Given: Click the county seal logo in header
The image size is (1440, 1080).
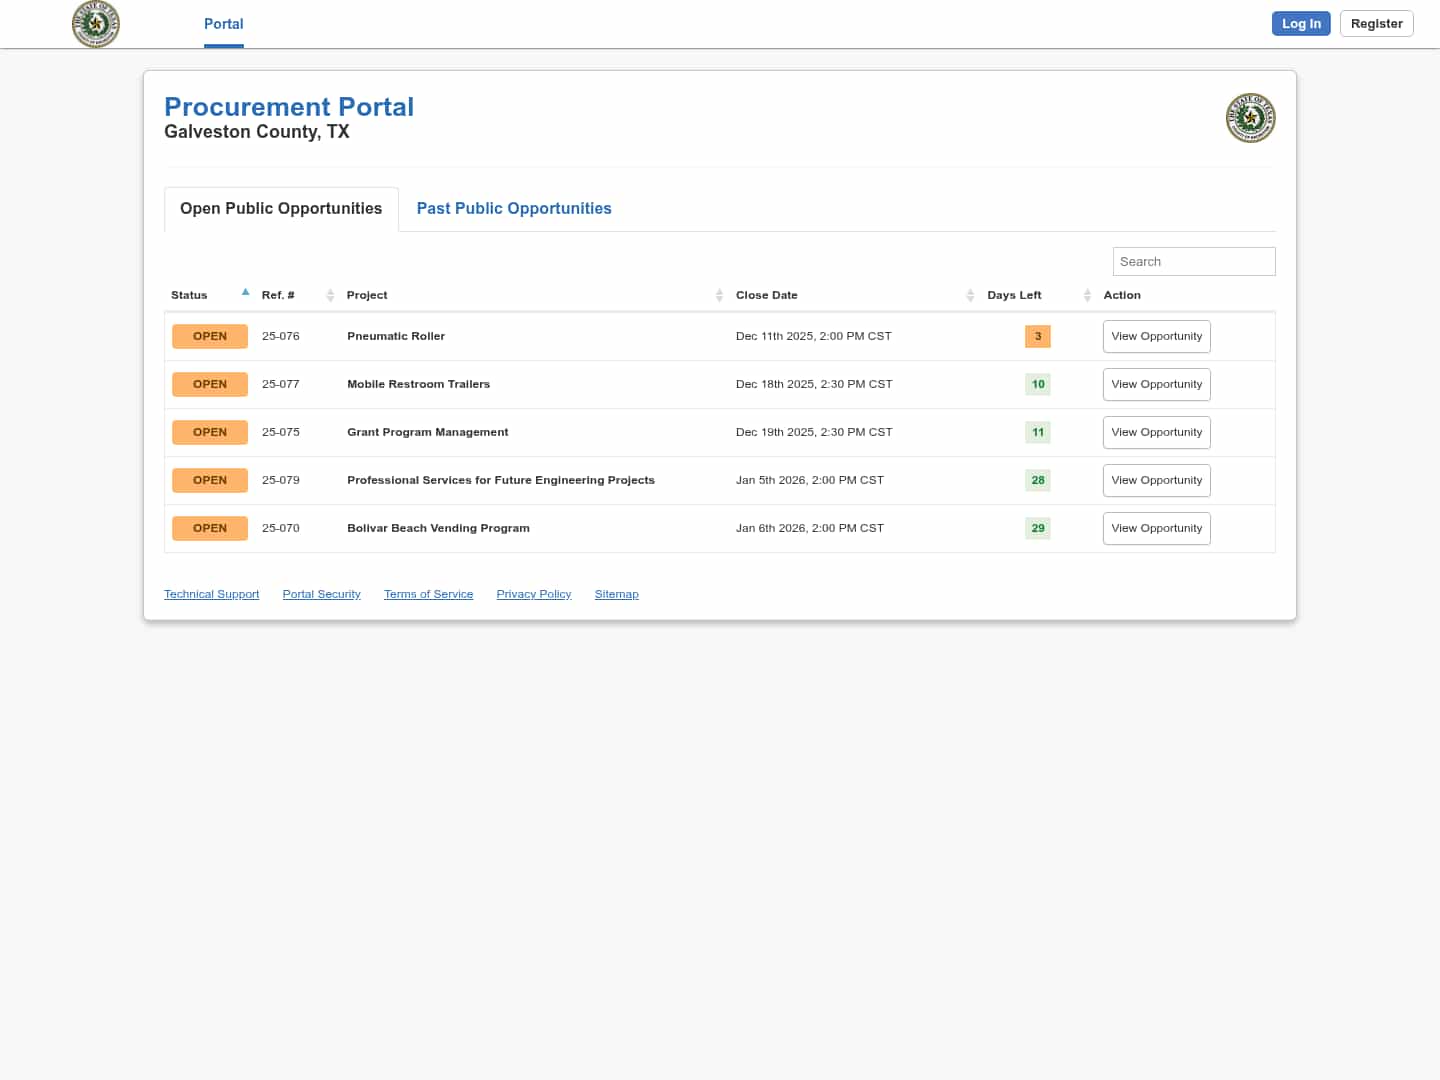Looking at the screenshot, I should pyautogui.click(x=96, y=24).
